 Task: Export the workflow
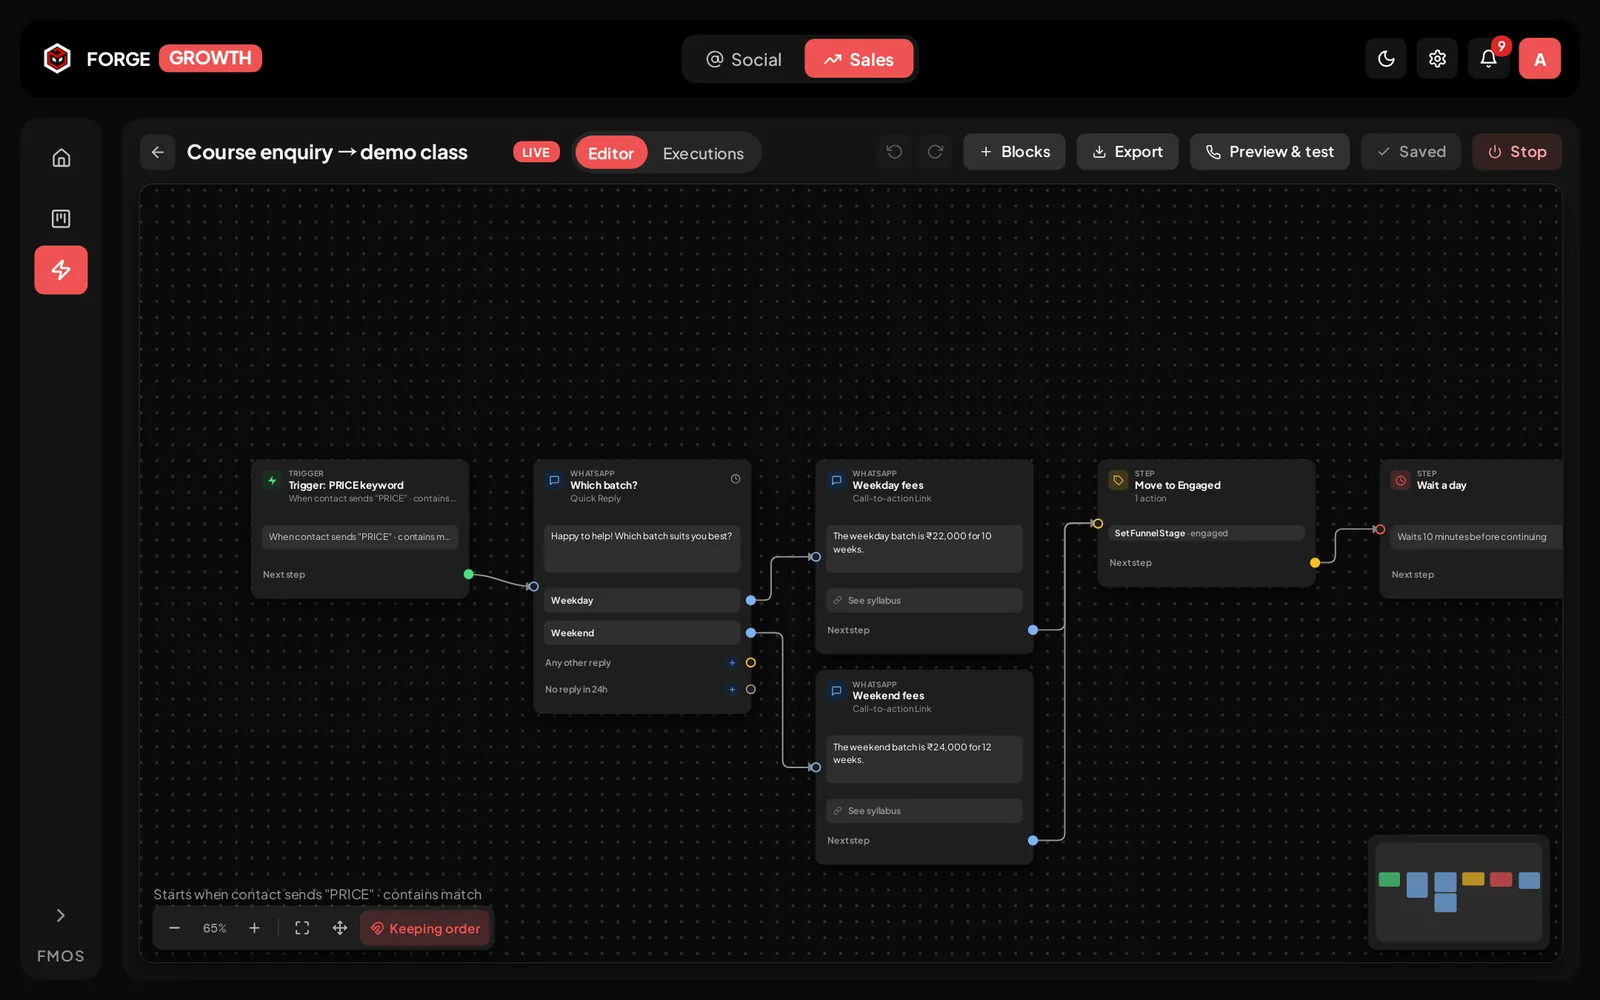pyautogui.click(x=1127, y=152)
